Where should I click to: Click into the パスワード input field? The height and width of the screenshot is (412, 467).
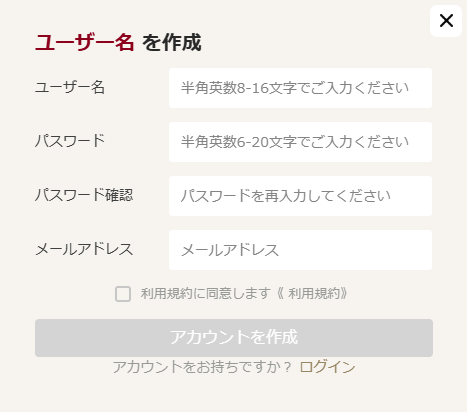300,142
